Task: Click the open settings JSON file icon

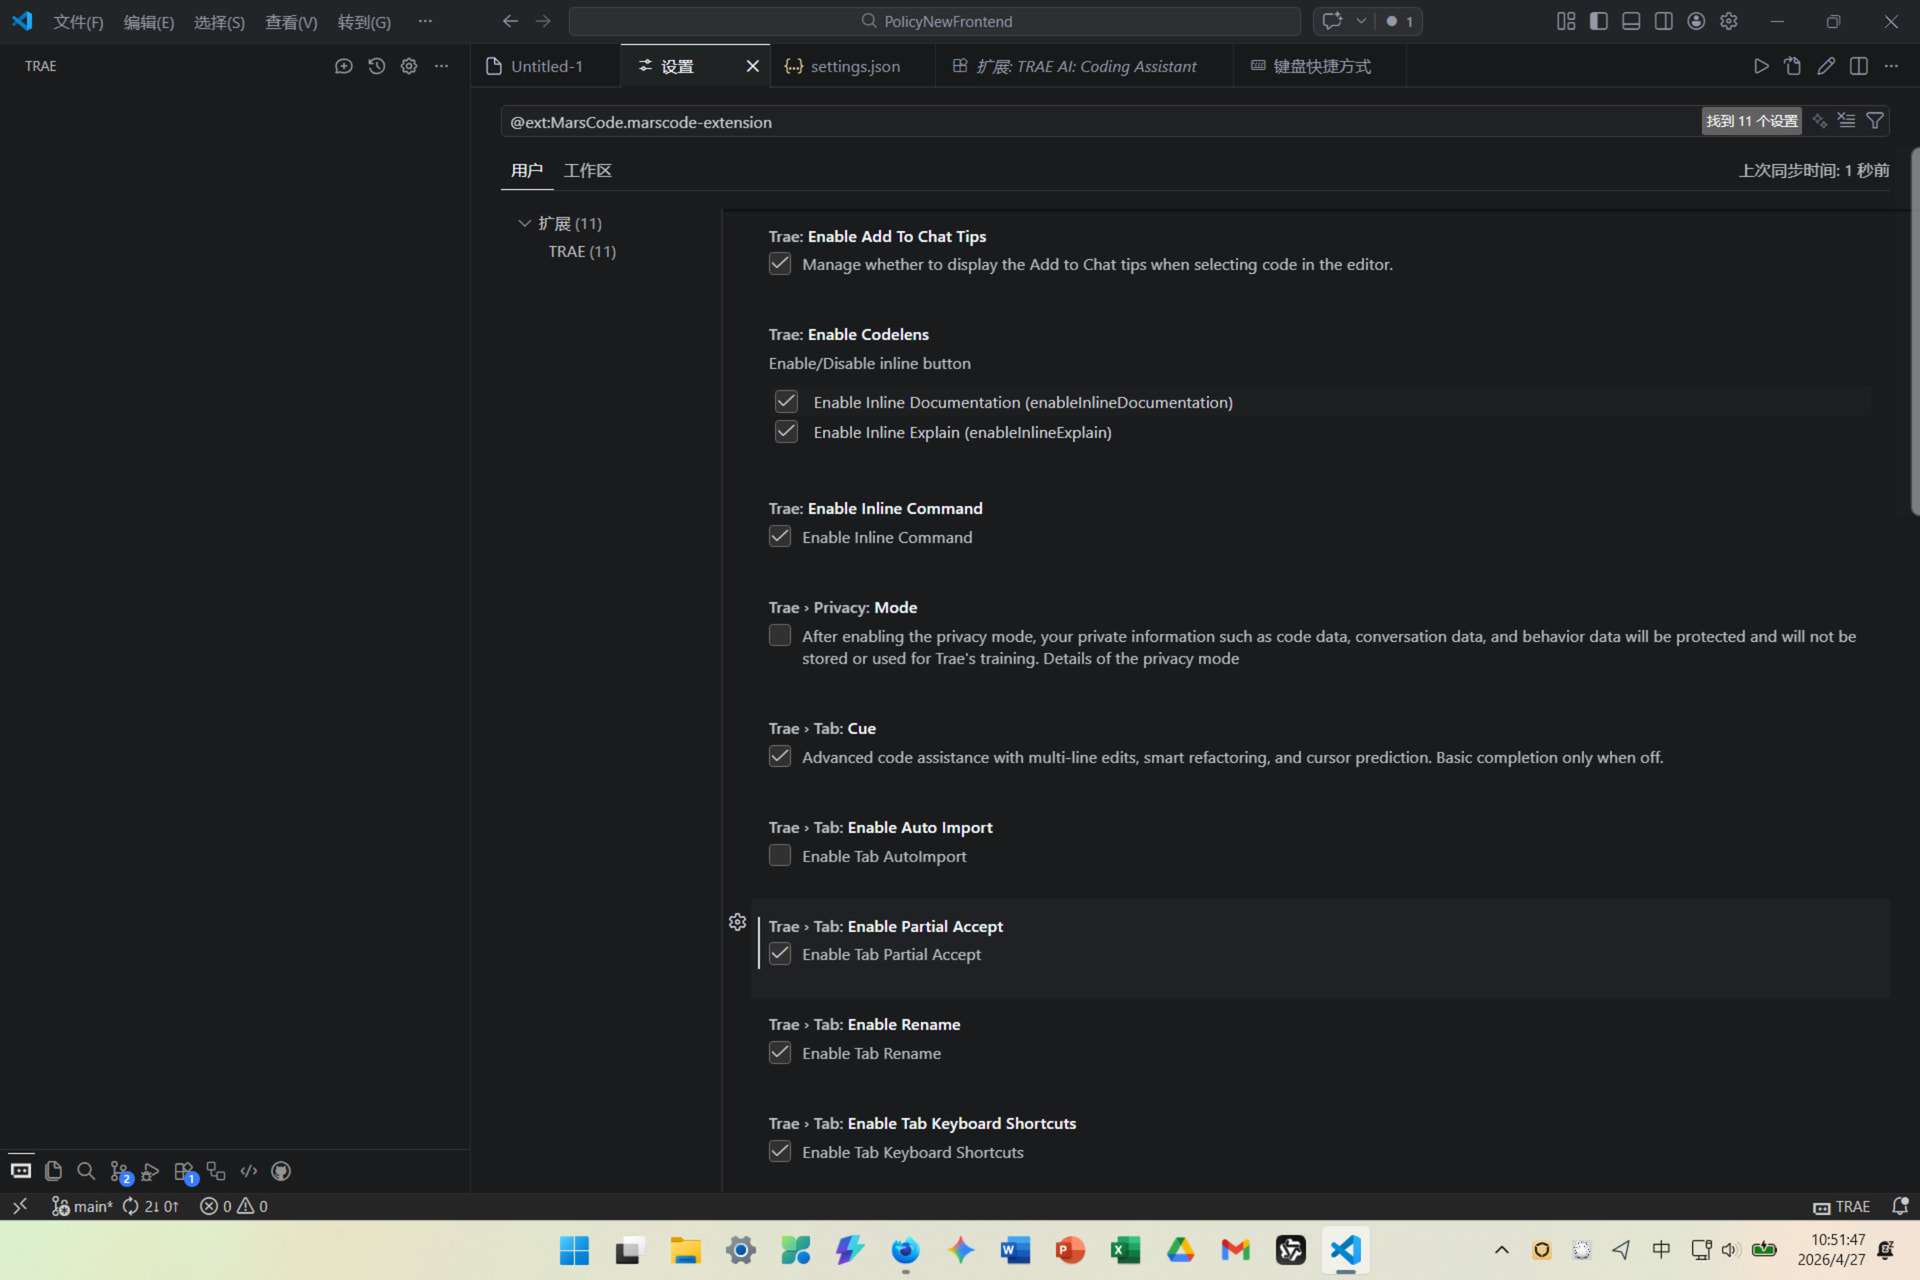Action: 1793,66
